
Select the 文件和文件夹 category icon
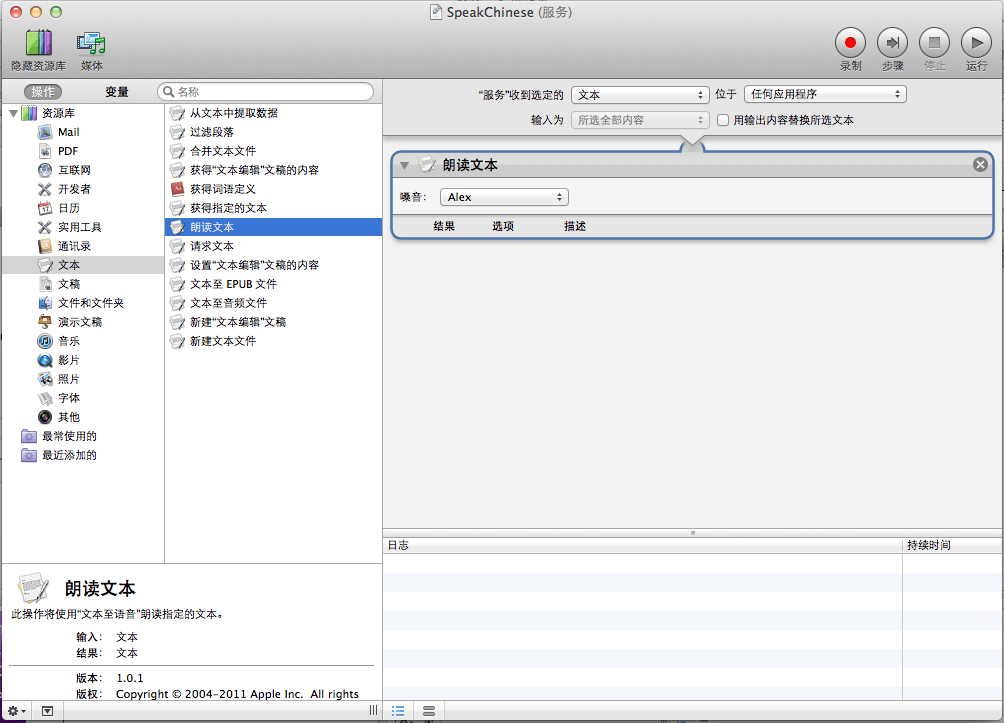point(45,303)
